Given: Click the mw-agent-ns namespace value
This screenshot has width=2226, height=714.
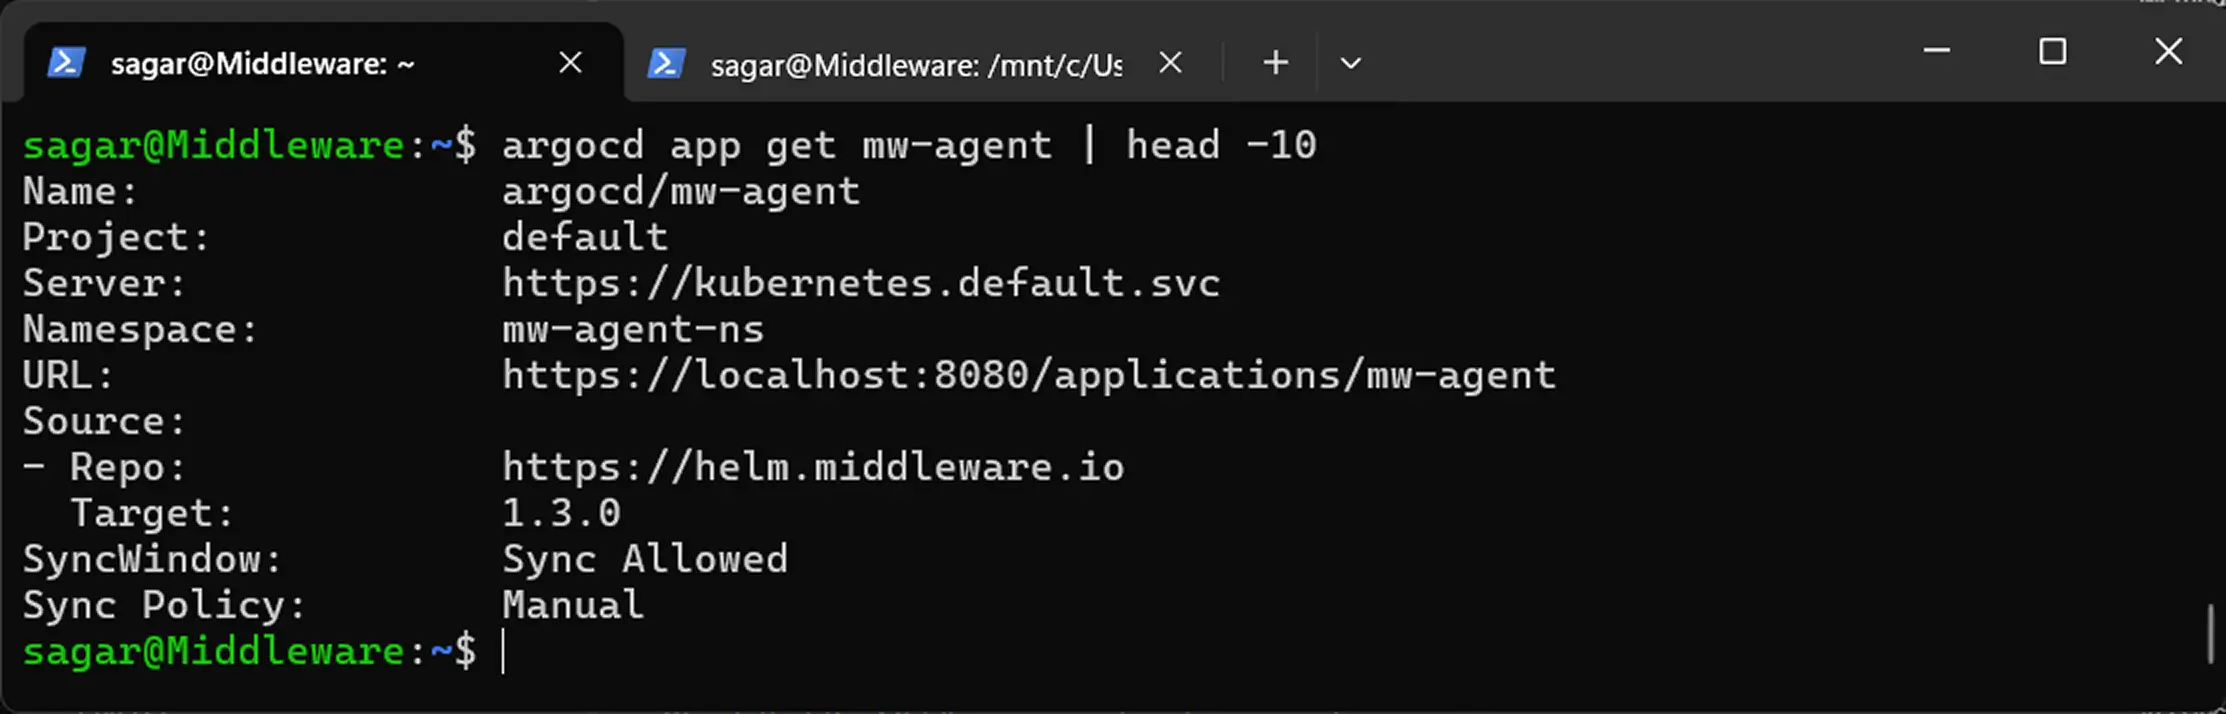Looking at the screenshot, I should 633,328.
